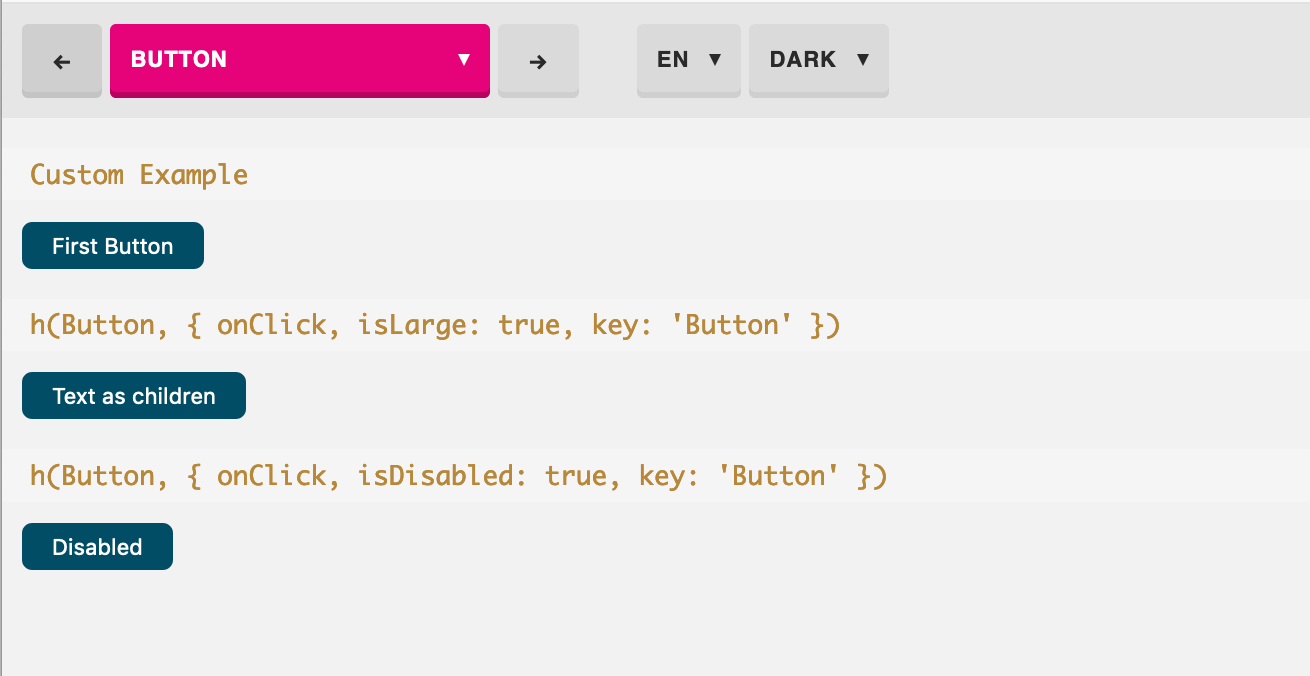The height and width of the screenshot is (676, 1310).
Task: Go forward with the right arrow button
Action: click(538, 61)
